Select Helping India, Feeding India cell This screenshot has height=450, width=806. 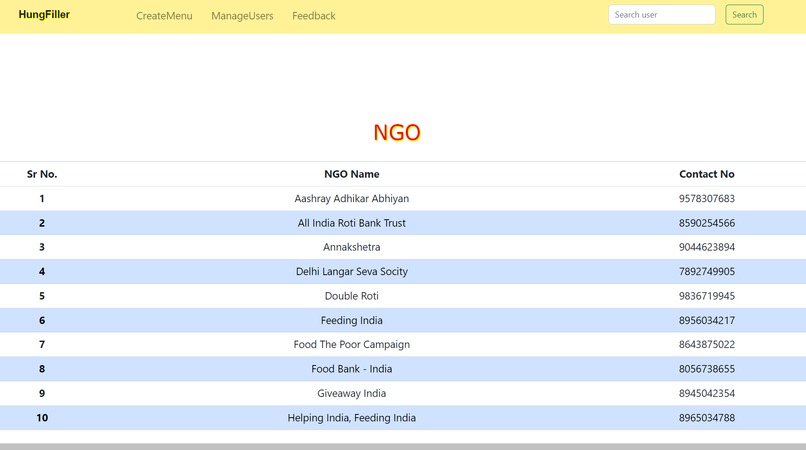click(x=352, y=418)
